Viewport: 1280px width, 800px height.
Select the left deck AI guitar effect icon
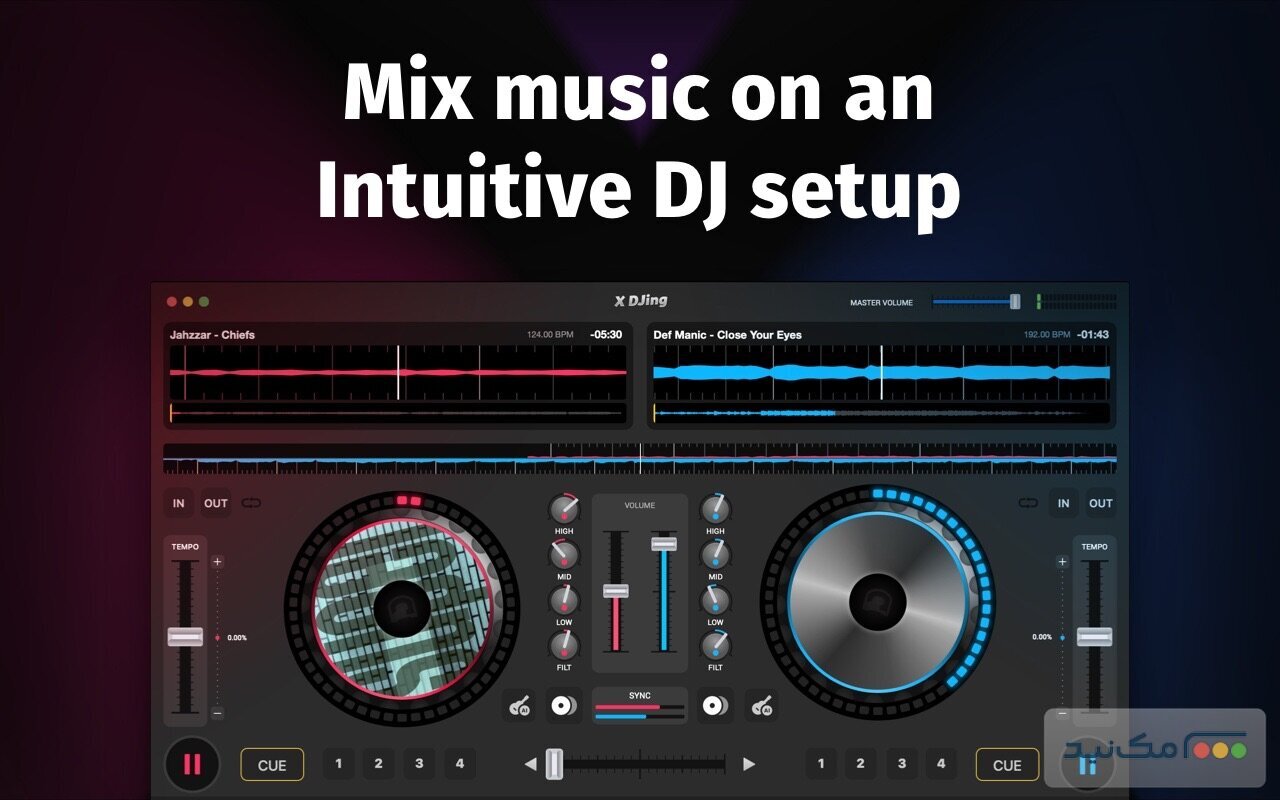521,705
